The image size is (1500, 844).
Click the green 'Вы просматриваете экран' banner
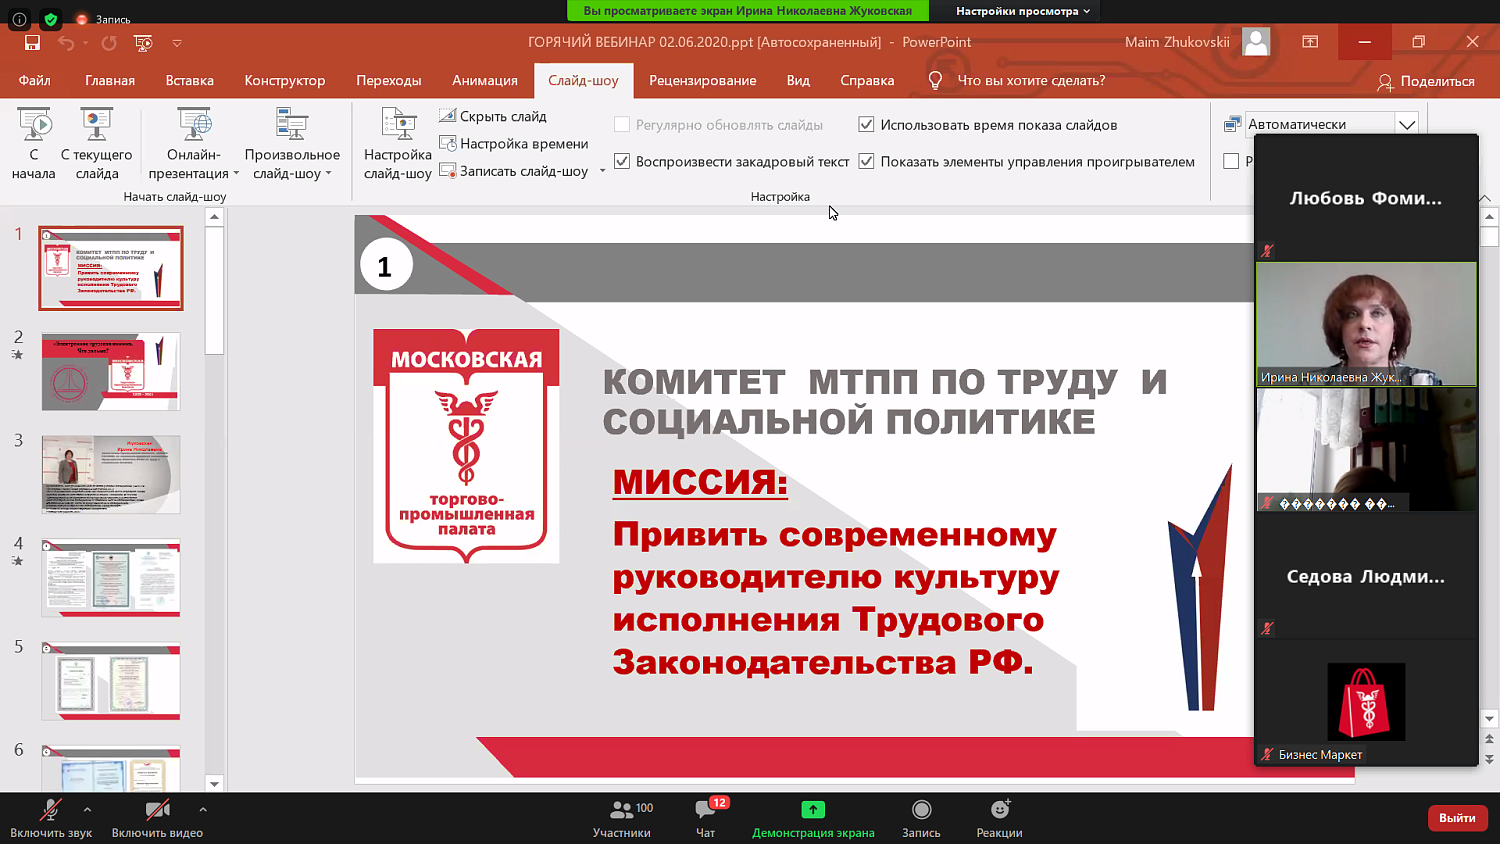pyautogui.click(x=748, y=11)
